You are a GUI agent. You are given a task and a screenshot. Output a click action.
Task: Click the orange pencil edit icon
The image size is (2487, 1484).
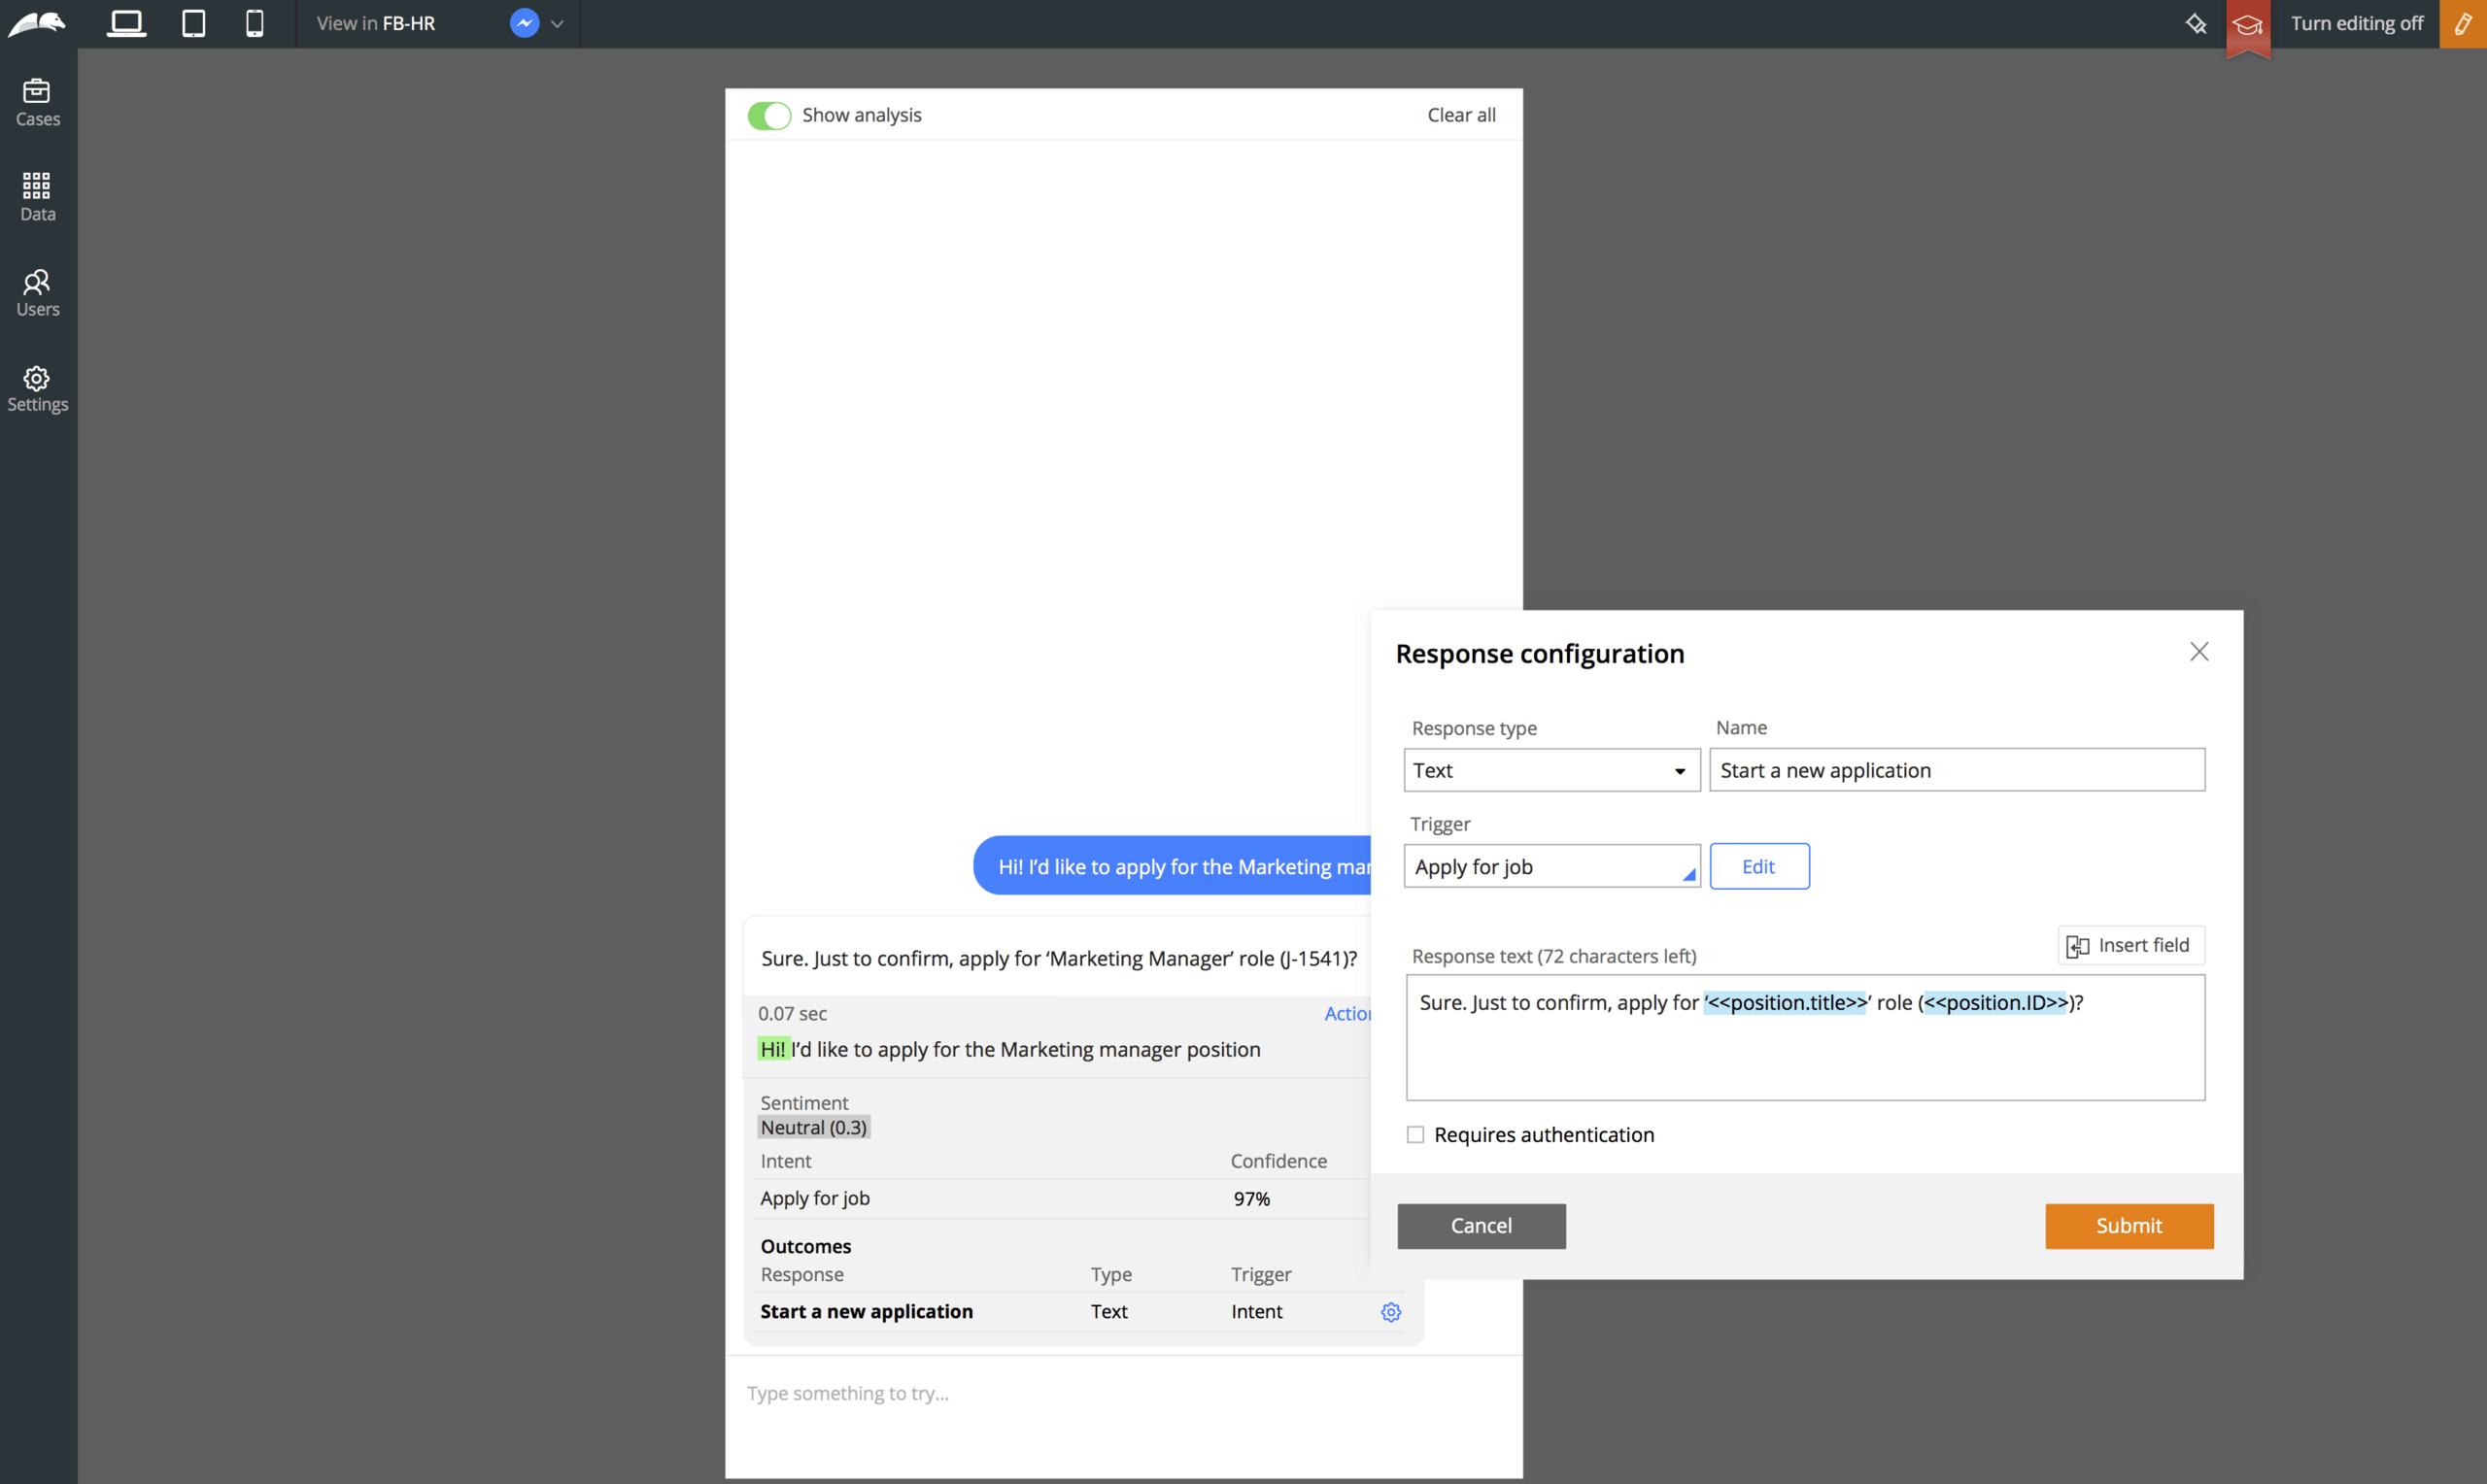(2462, 23)
